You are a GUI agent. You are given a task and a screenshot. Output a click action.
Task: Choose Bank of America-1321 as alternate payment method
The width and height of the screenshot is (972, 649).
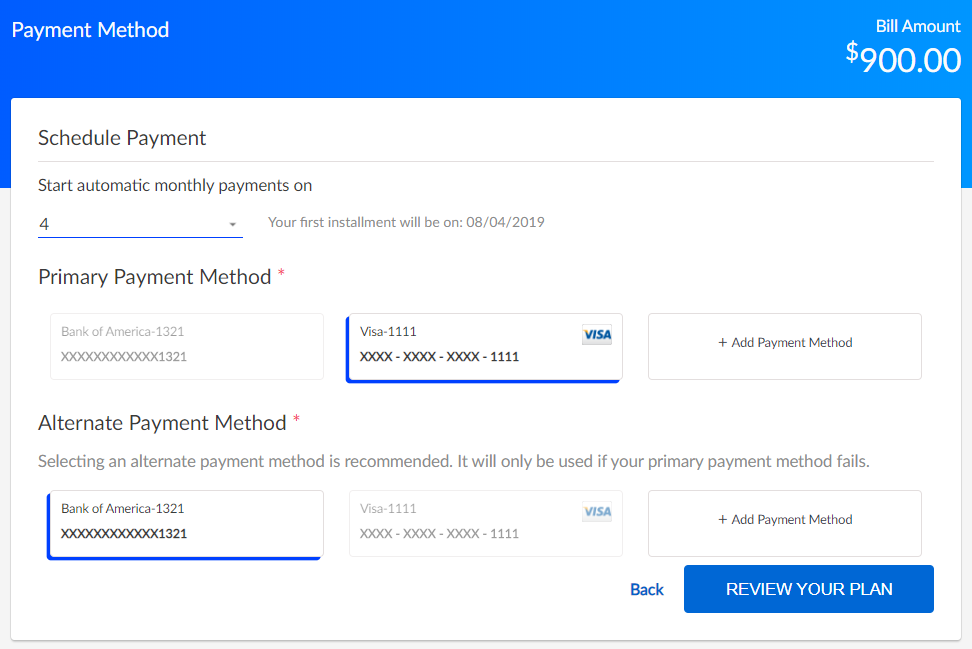coord(185,523)
